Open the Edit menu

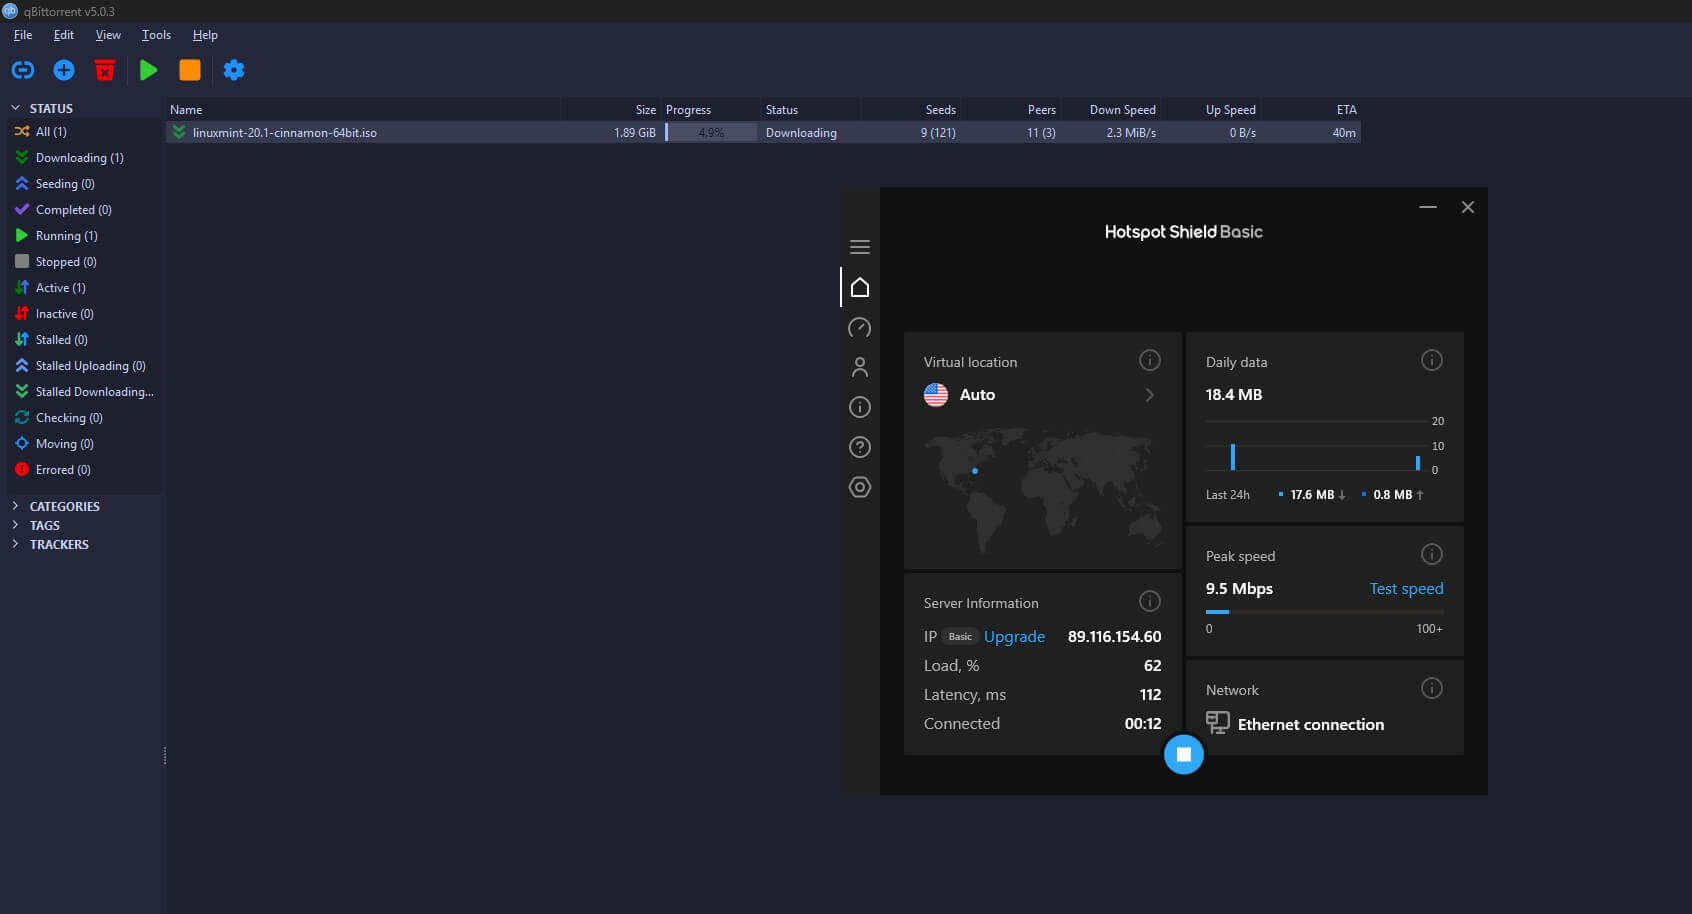pyautogui.click(x=64, y=35)
